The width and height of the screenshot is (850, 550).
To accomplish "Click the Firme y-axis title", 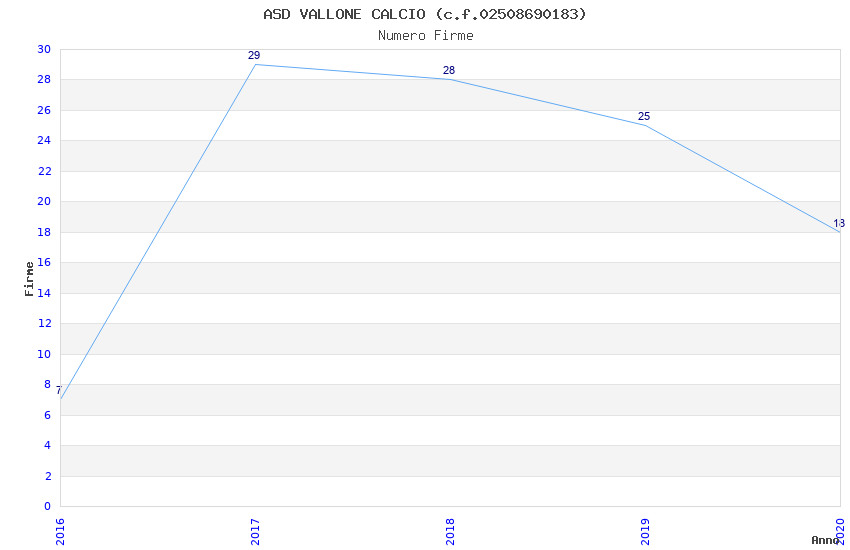I will pyautogui.click(x=29, y=279).
